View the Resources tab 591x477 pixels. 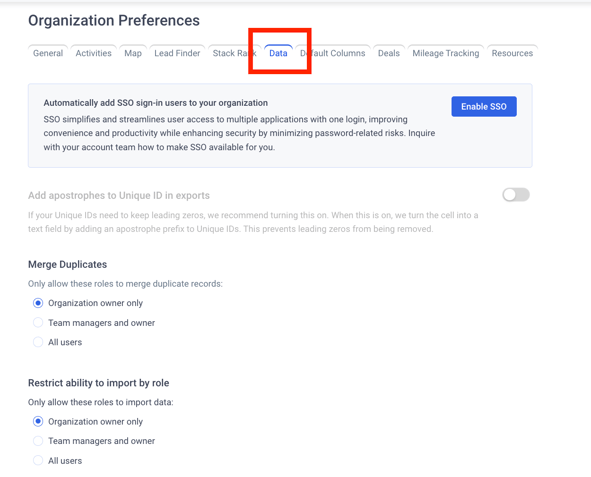coord(512,53)
